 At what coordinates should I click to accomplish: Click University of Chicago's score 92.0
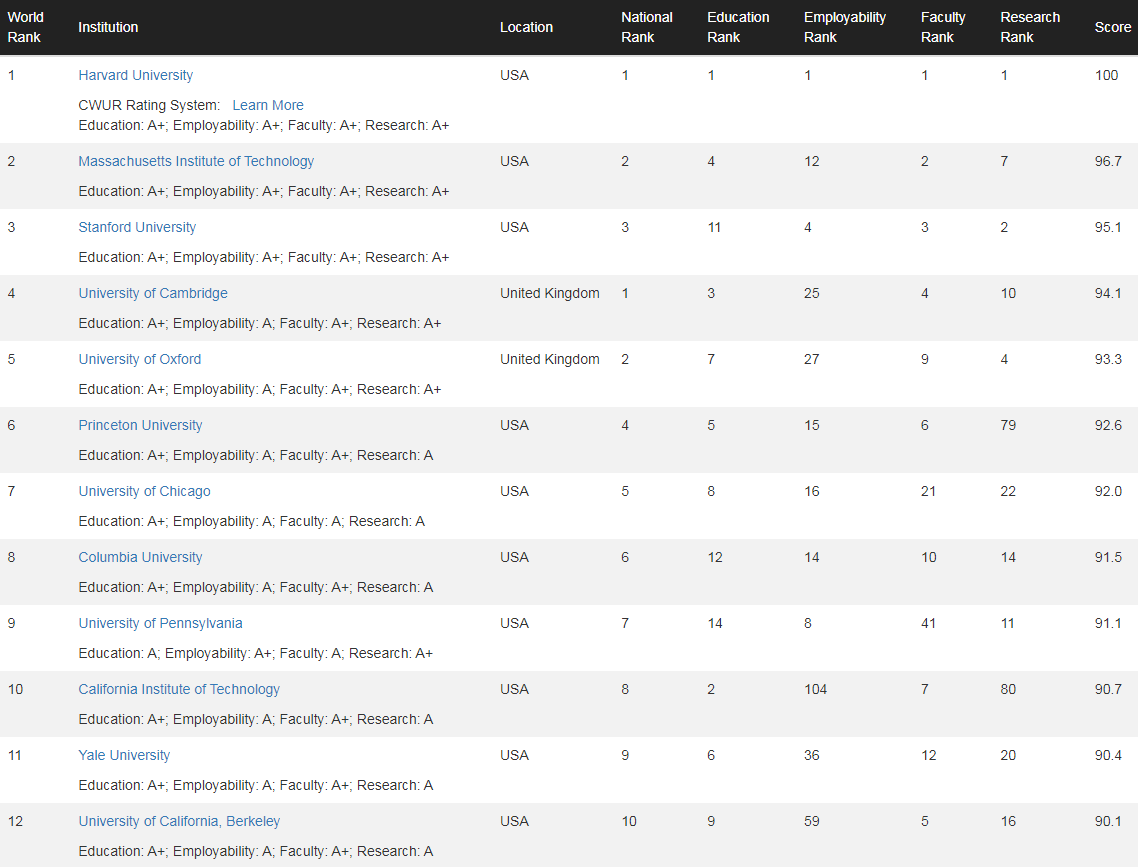1108,491
